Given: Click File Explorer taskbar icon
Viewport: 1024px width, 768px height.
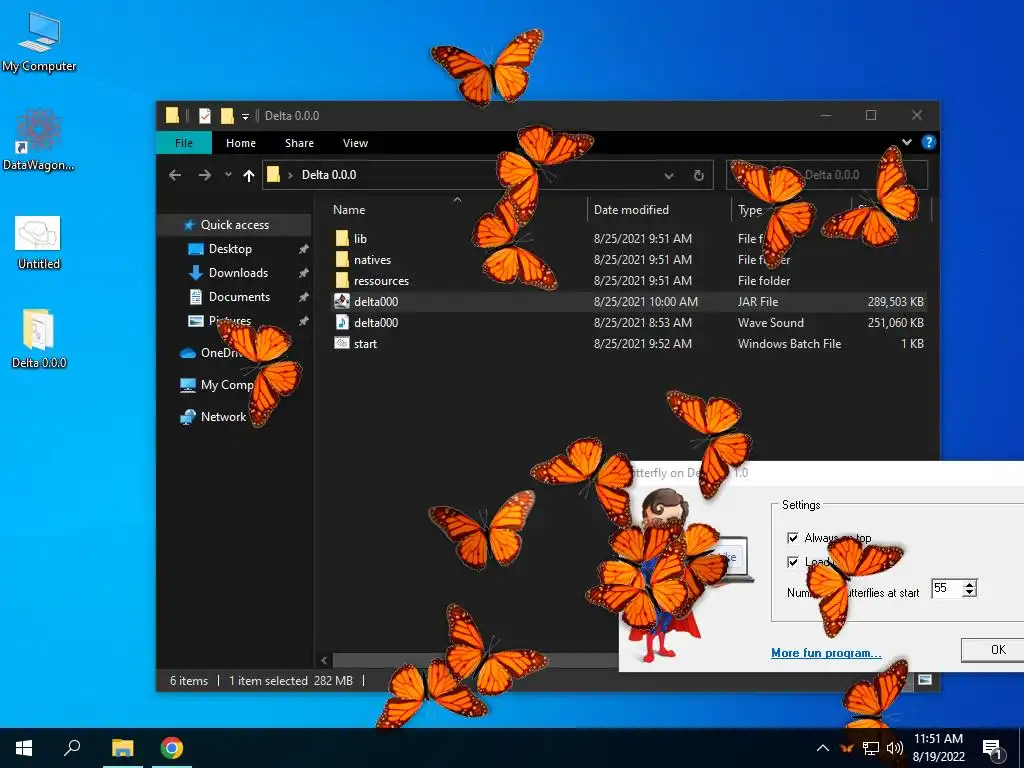Looking at the screenshot, I should tap(122, 748).
